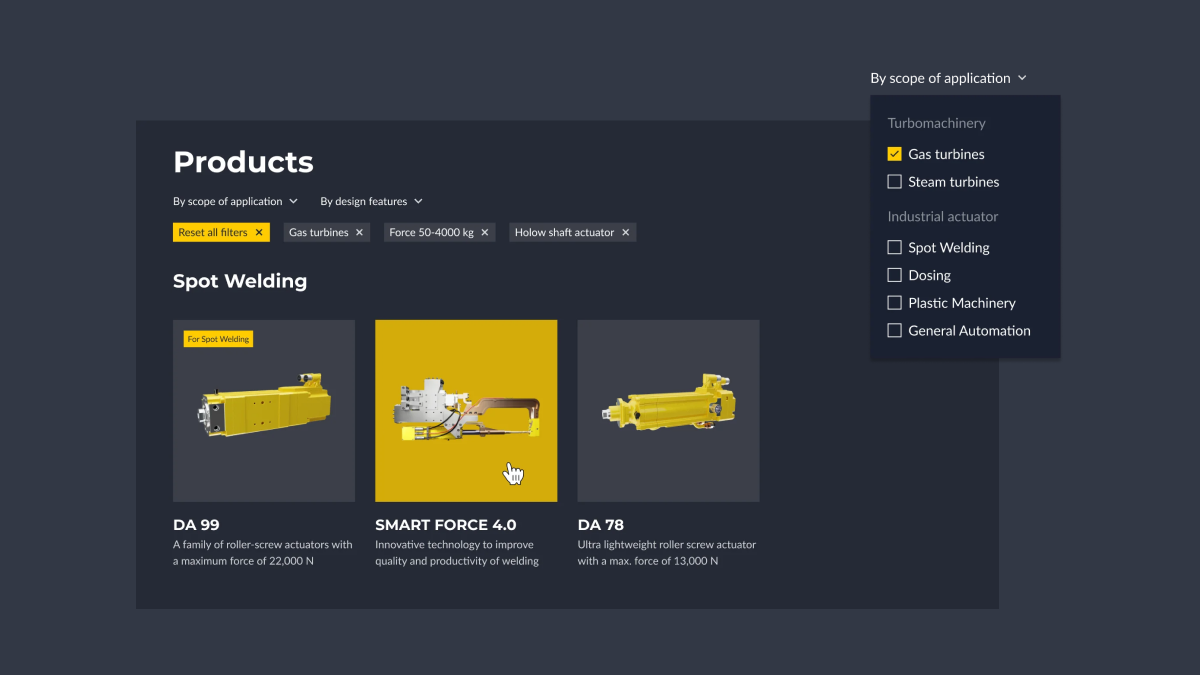
Task: Click the Gas turbines label in dropdown
Action: [x=946, y=154]
